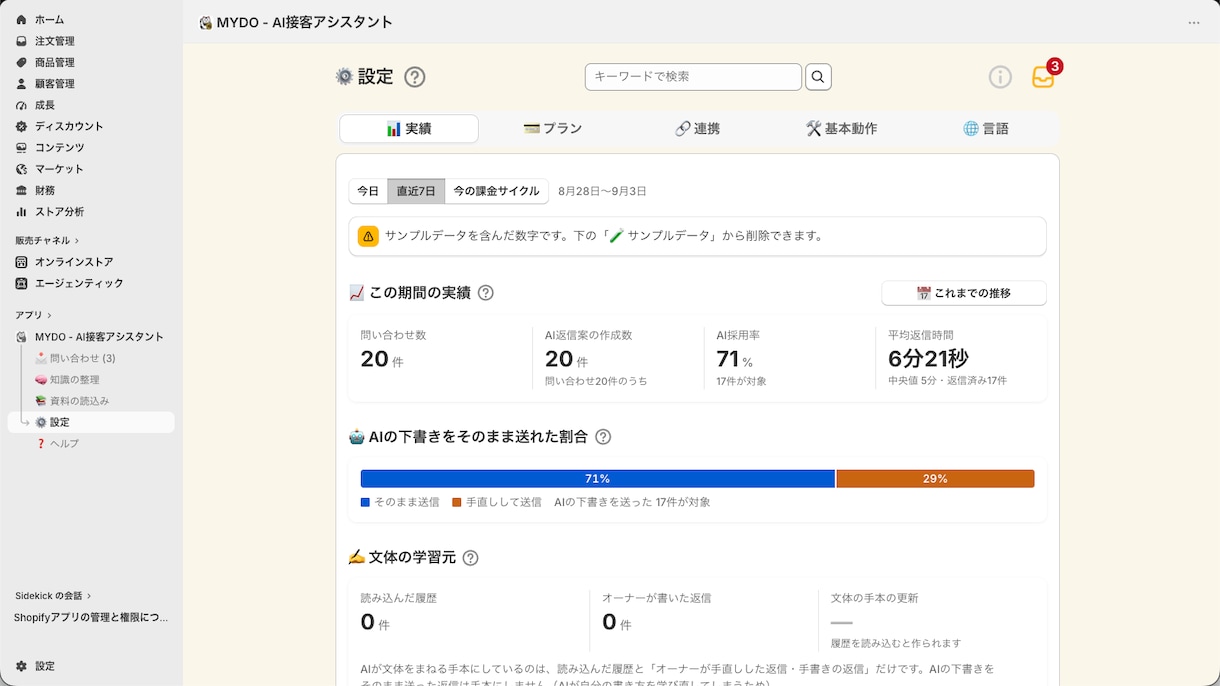Click orange 手直しして送信 legend swatch
The height and width of the screenshot is (686, 1220).
coord(457,502)
